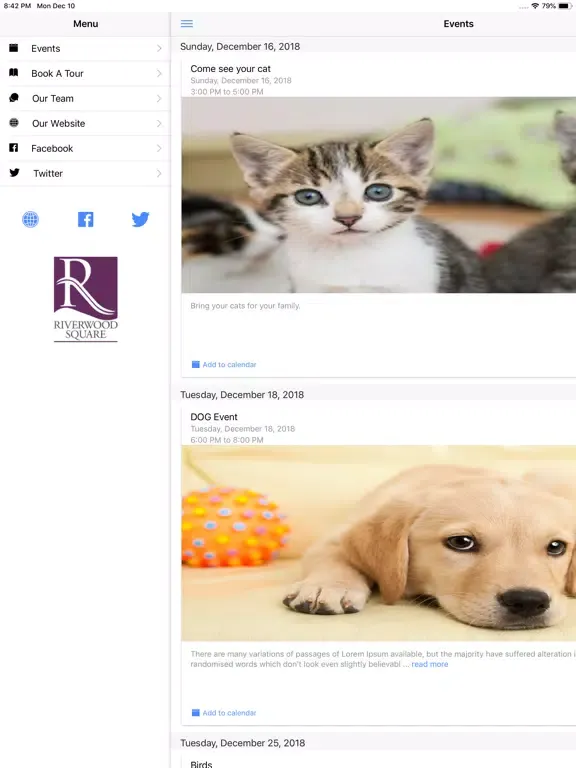Expand the Facebook row chevron
The image size is (576, 768).
point(159,148)
